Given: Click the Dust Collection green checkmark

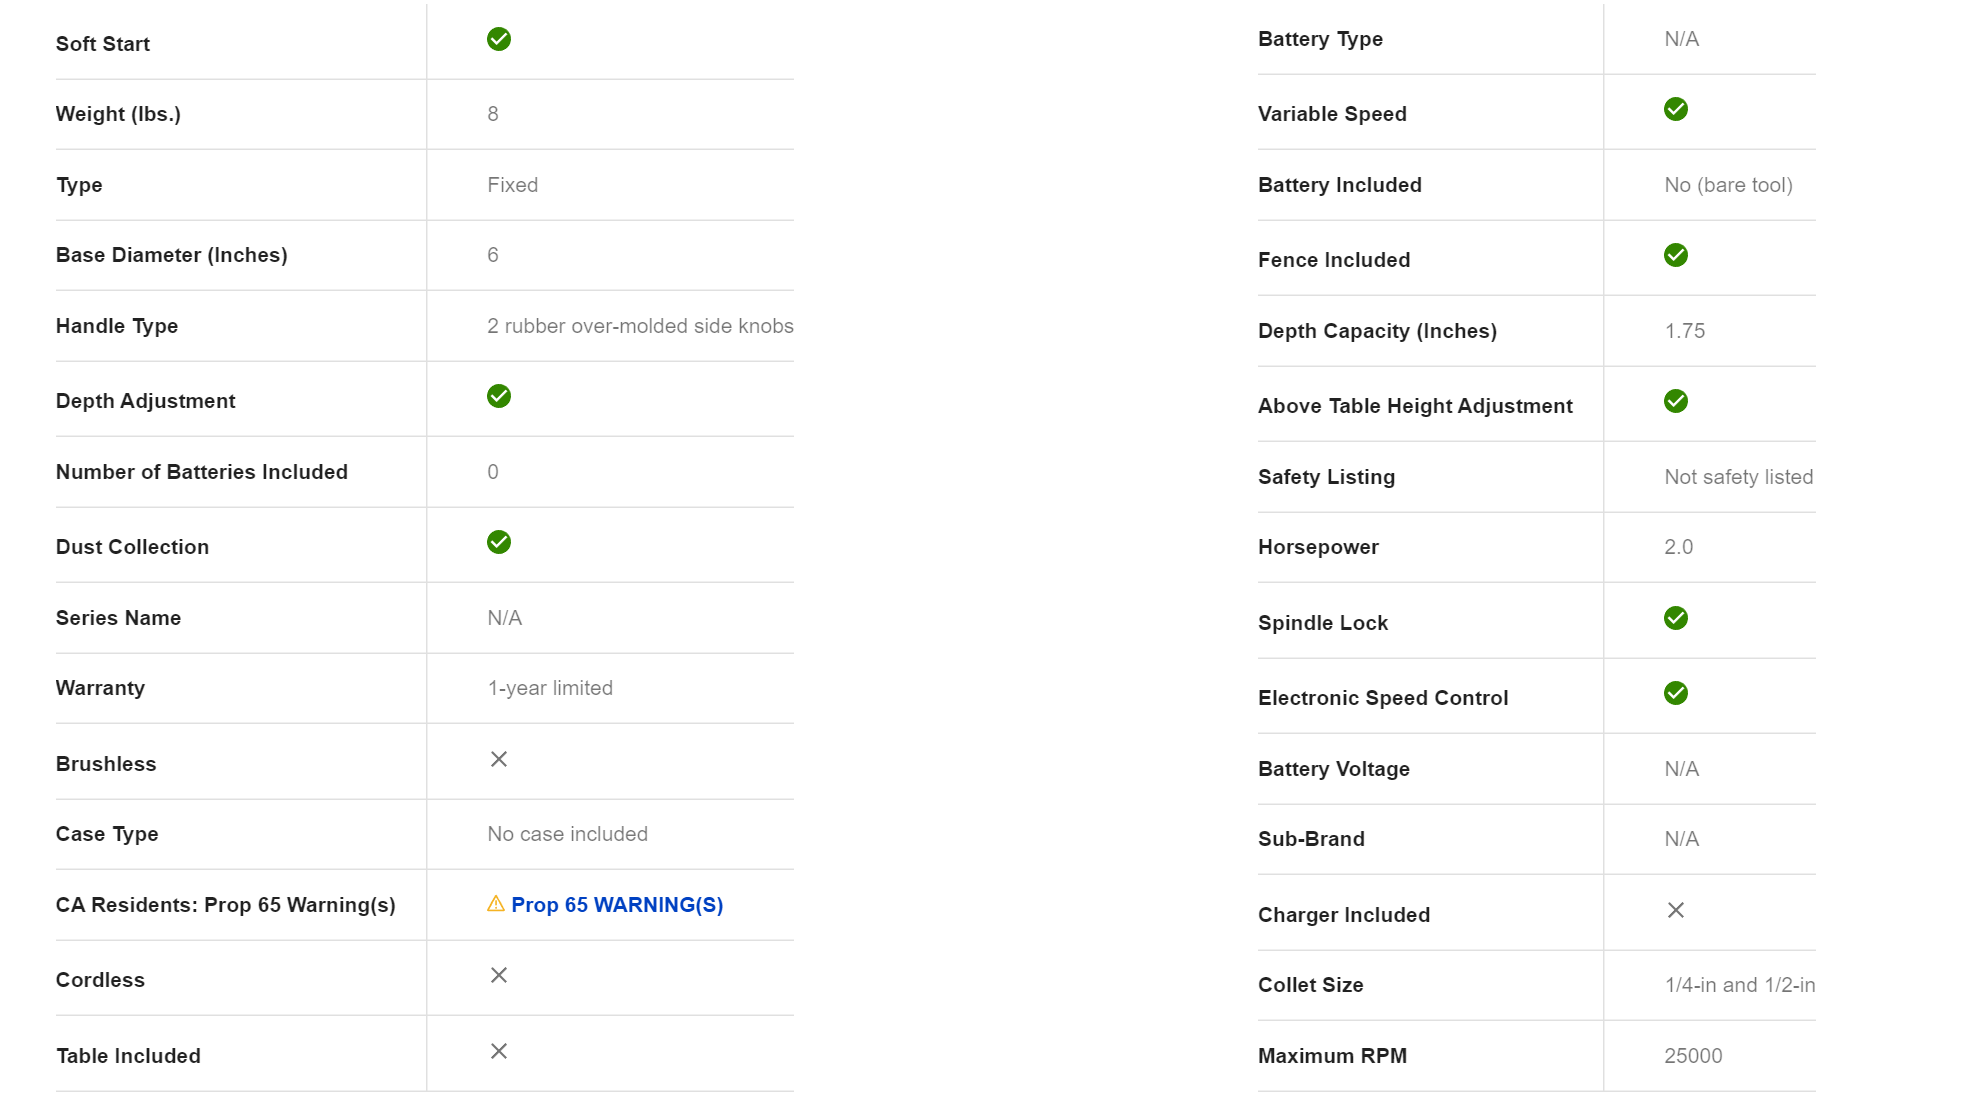Looking at the screenshot, I should (x=498, y=542).
